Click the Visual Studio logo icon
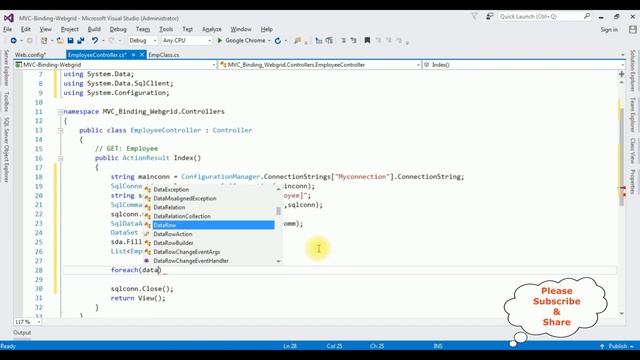Screen dimensions: 640x360 pos(9,18)
